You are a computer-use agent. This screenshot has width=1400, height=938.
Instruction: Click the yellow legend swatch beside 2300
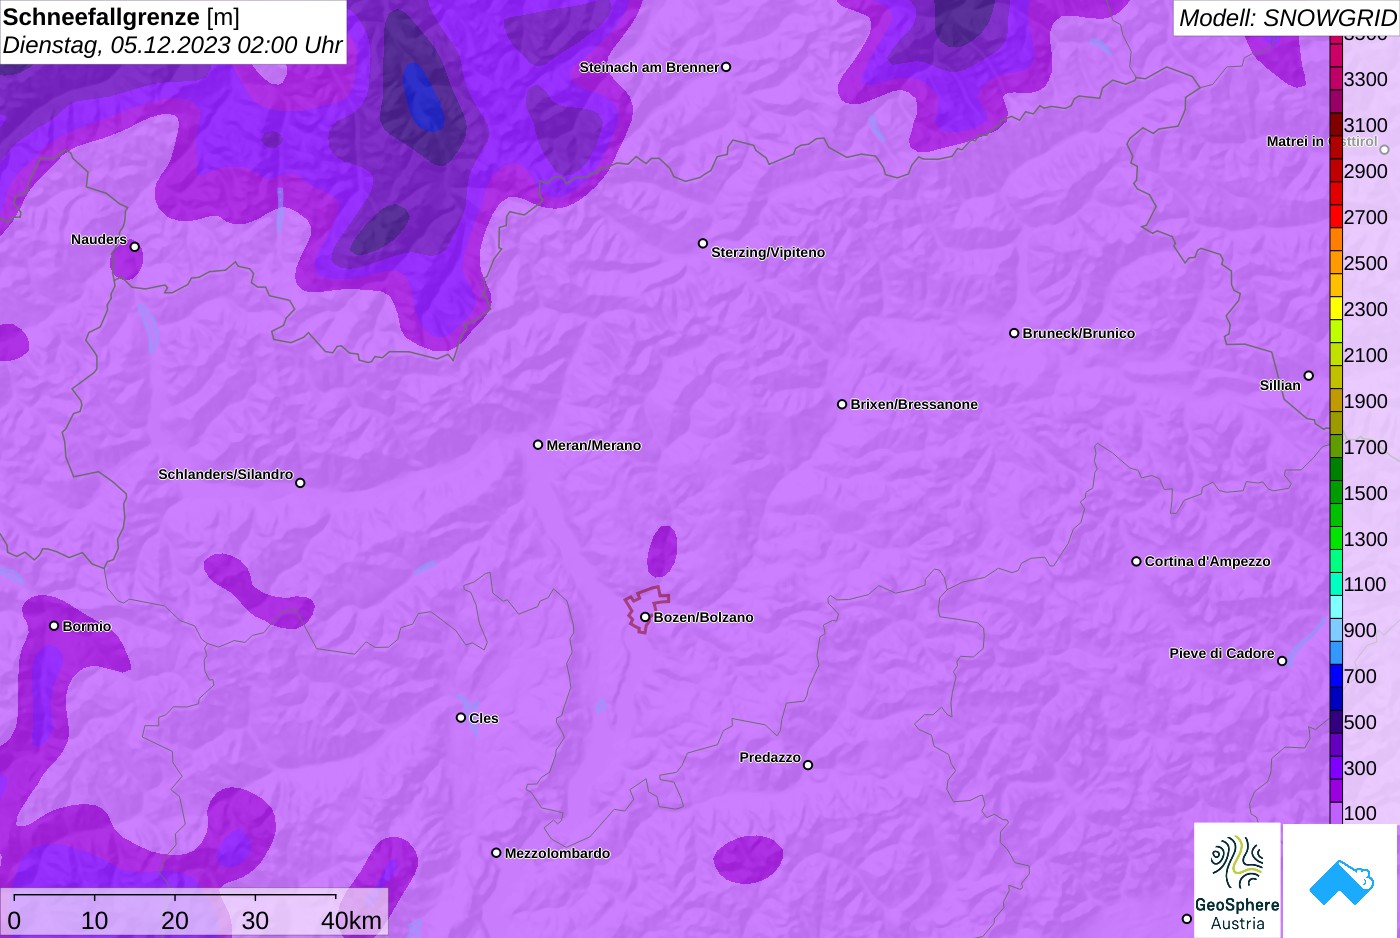point(1336,308)
